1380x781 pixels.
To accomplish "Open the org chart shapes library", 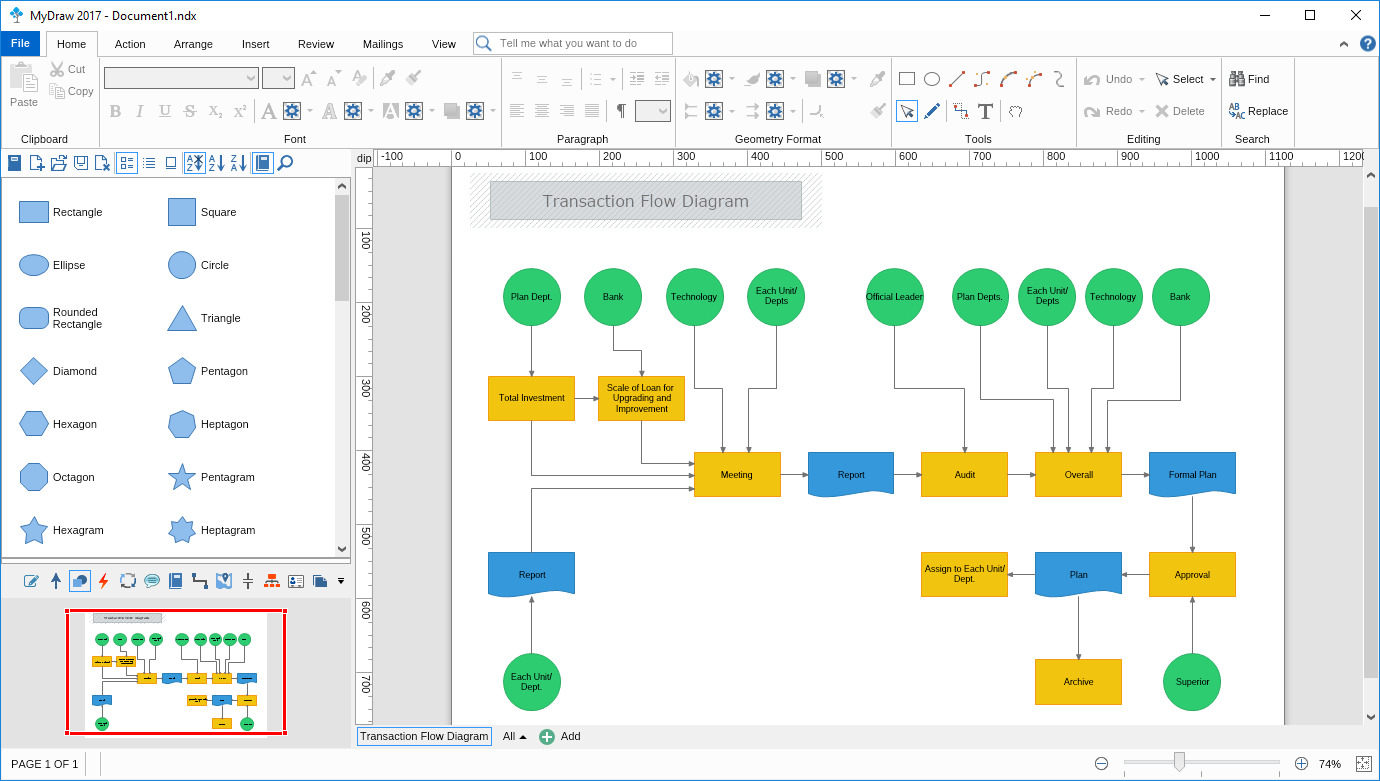I will pos(271,581).
